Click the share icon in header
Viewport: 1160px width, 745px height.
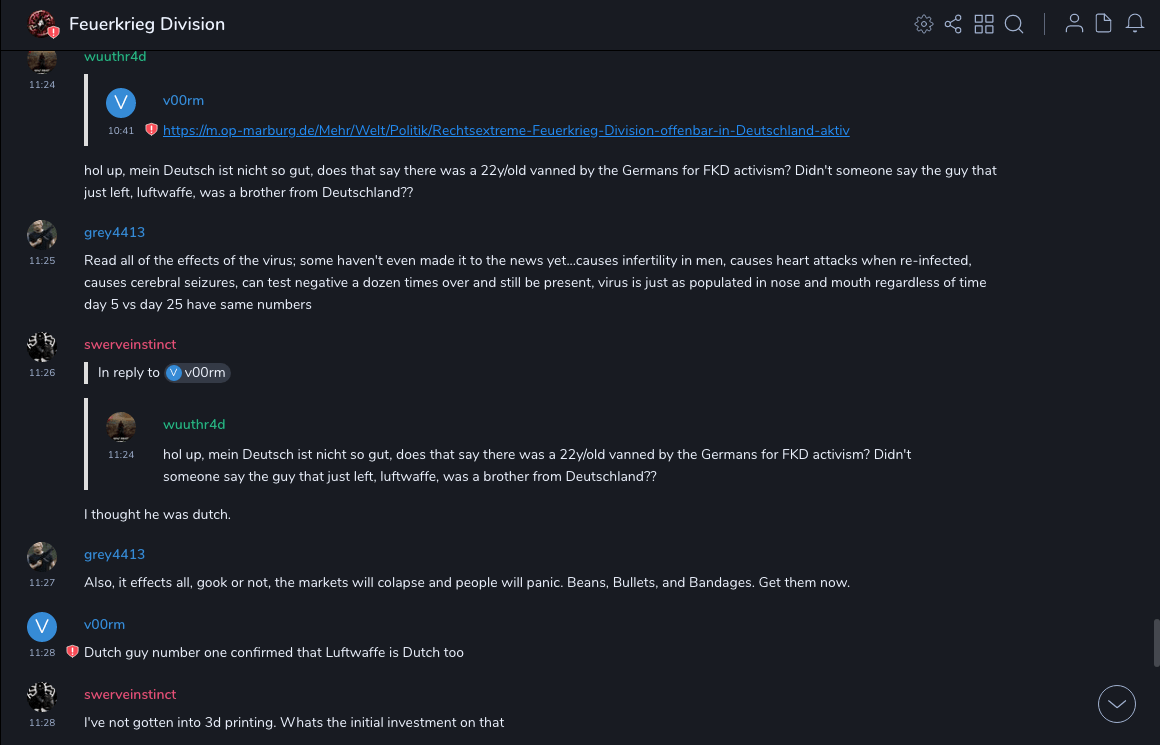tap(953, 24)
